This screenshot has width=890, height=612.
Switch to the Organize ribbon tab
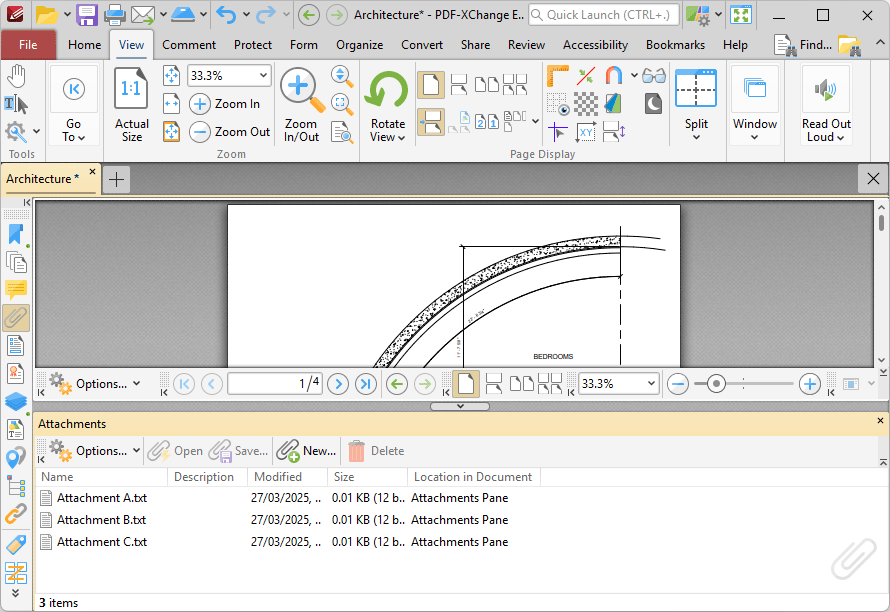pyautogui.click(x=359, y=45)
